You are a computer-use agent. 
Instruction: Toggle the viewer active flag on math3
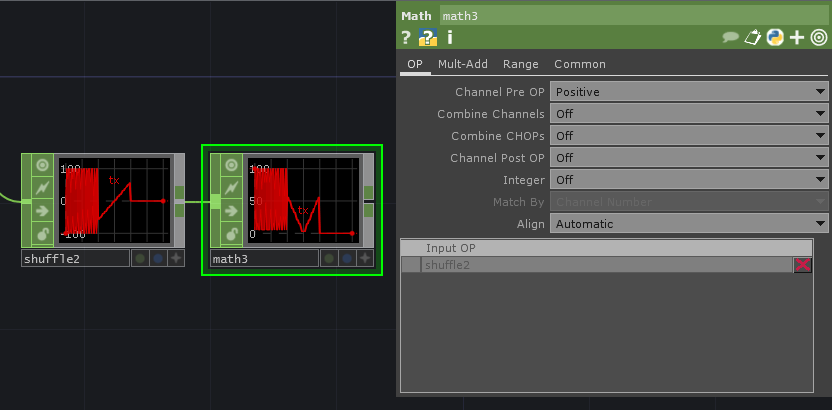(x=231, y=165)
